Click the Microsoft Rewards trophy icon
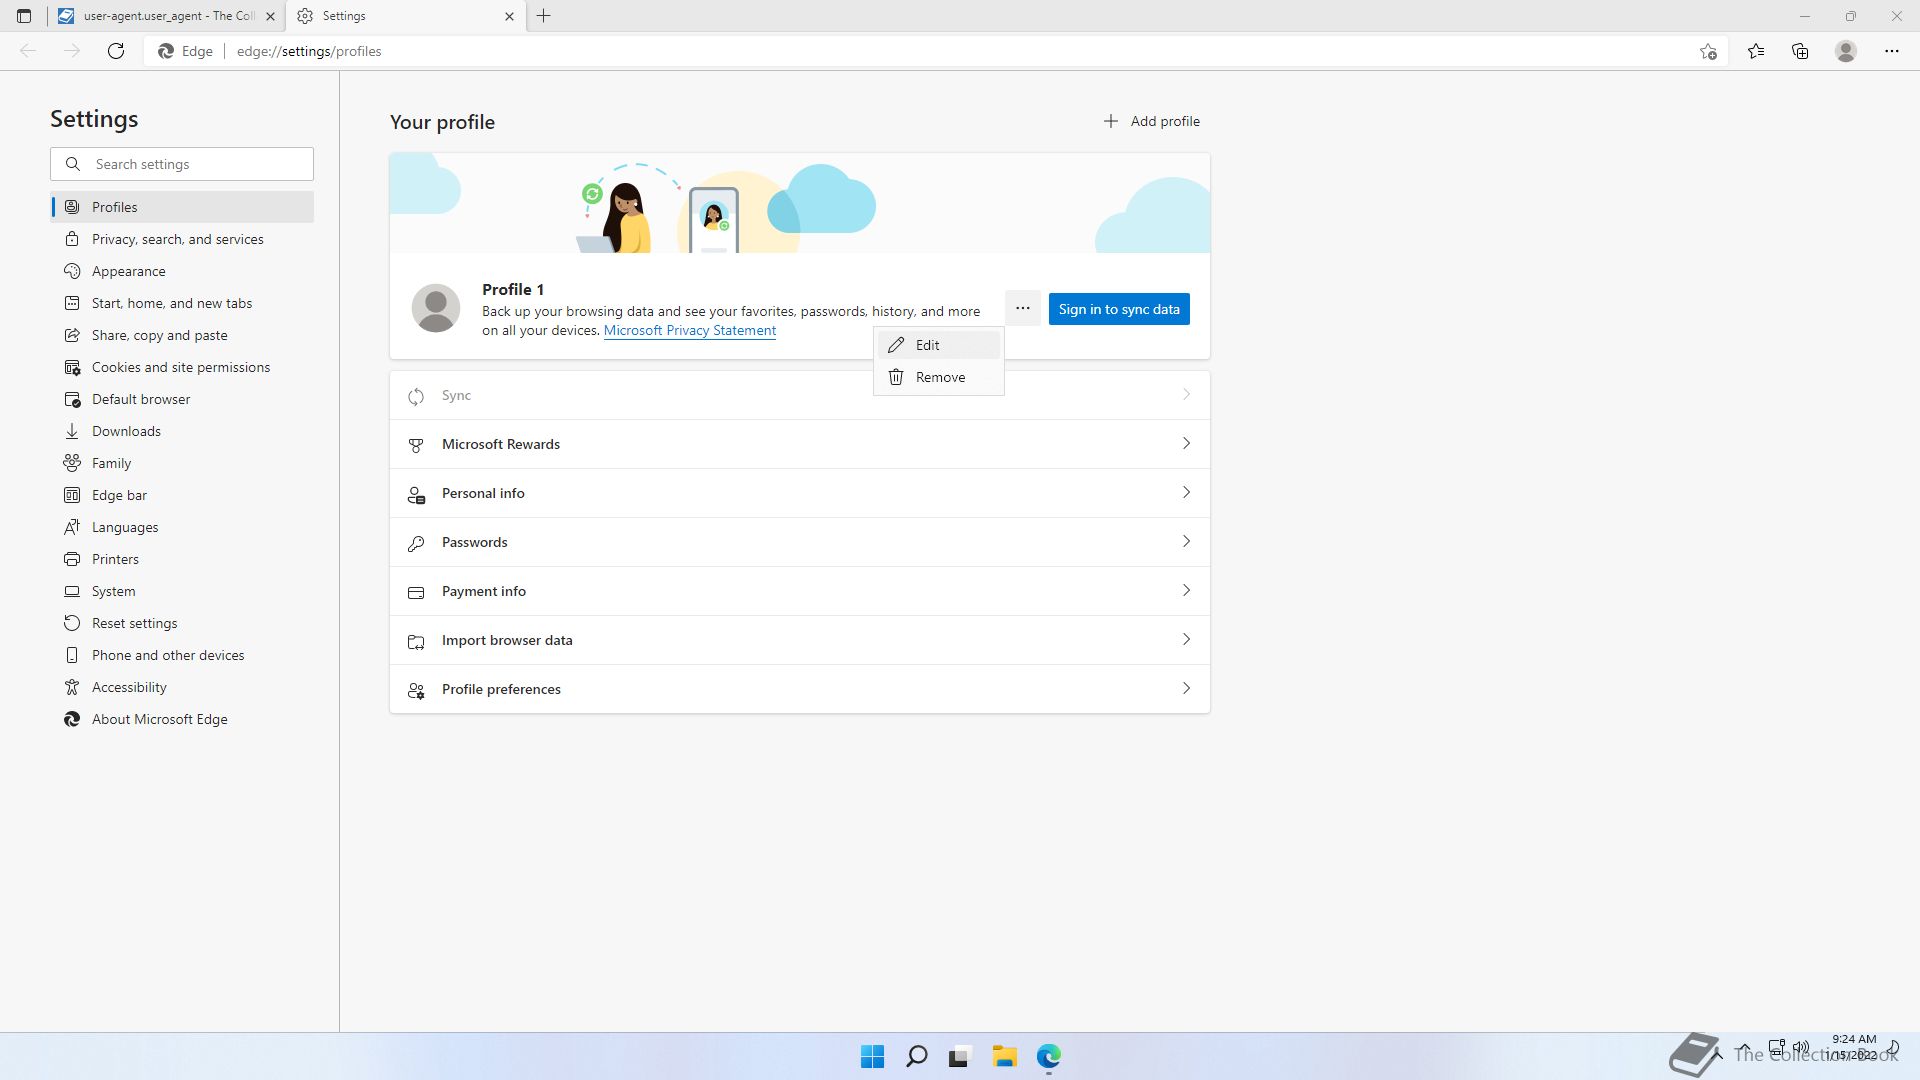1920x1080 pixels. click(x=416, y=445)
